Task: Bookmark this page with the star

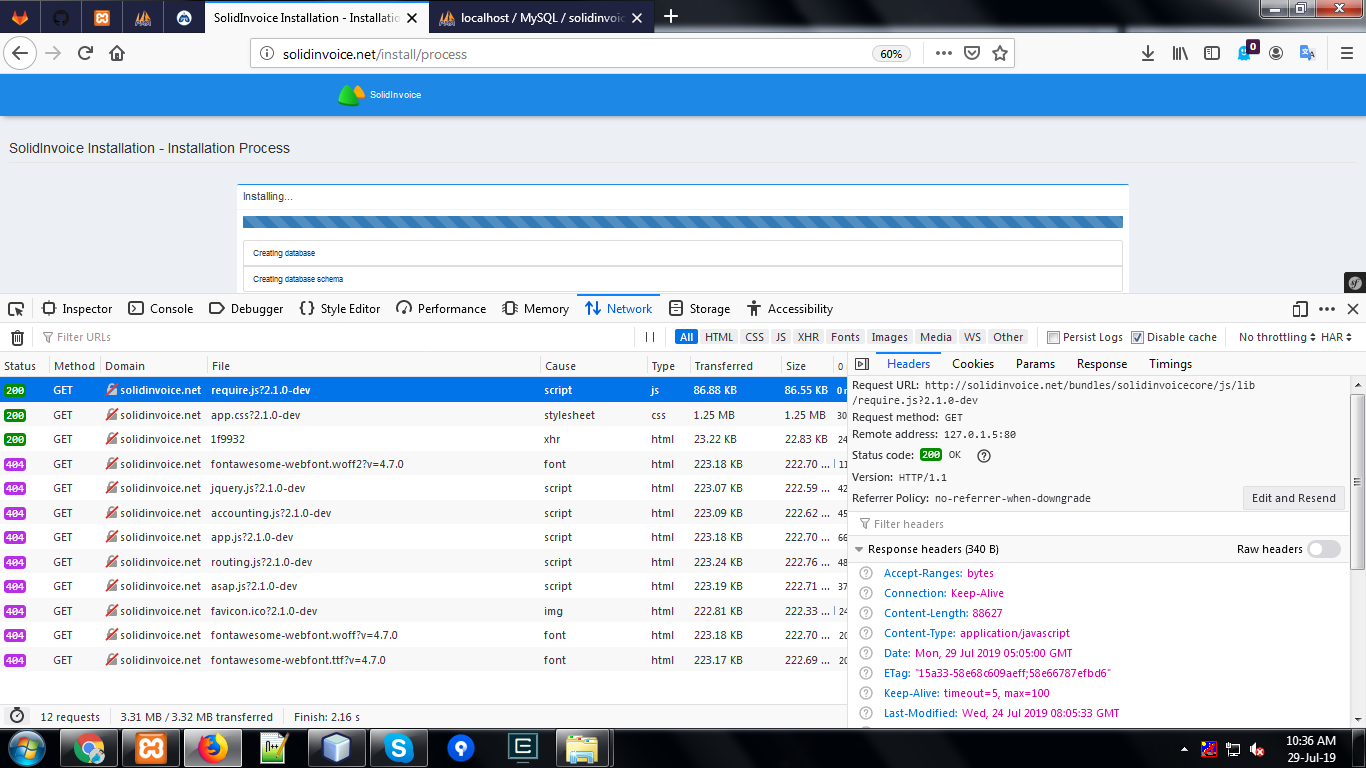Action: (x=999, y=53)
